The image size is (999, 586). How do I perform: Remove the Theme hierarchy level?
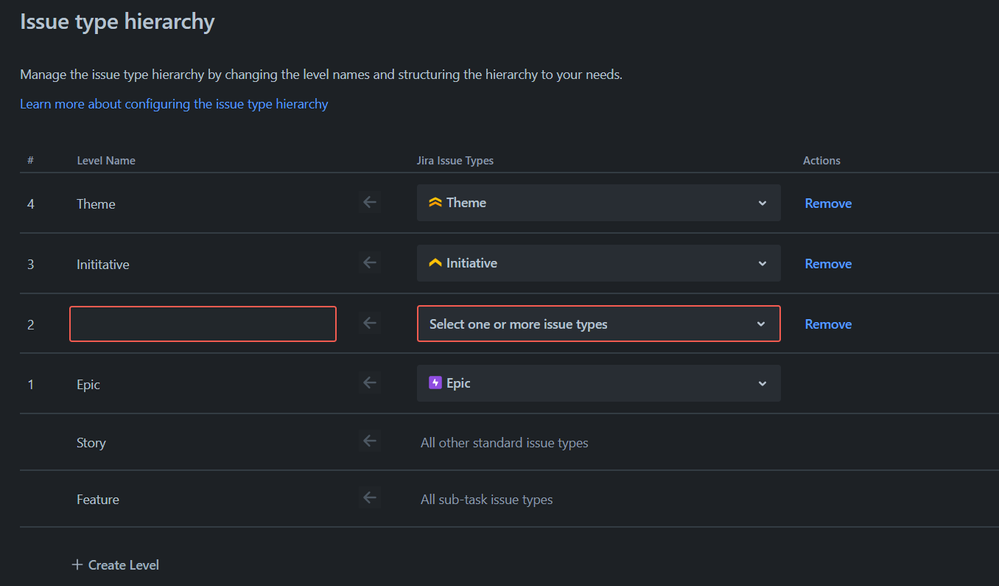click(x=828, y=203)
